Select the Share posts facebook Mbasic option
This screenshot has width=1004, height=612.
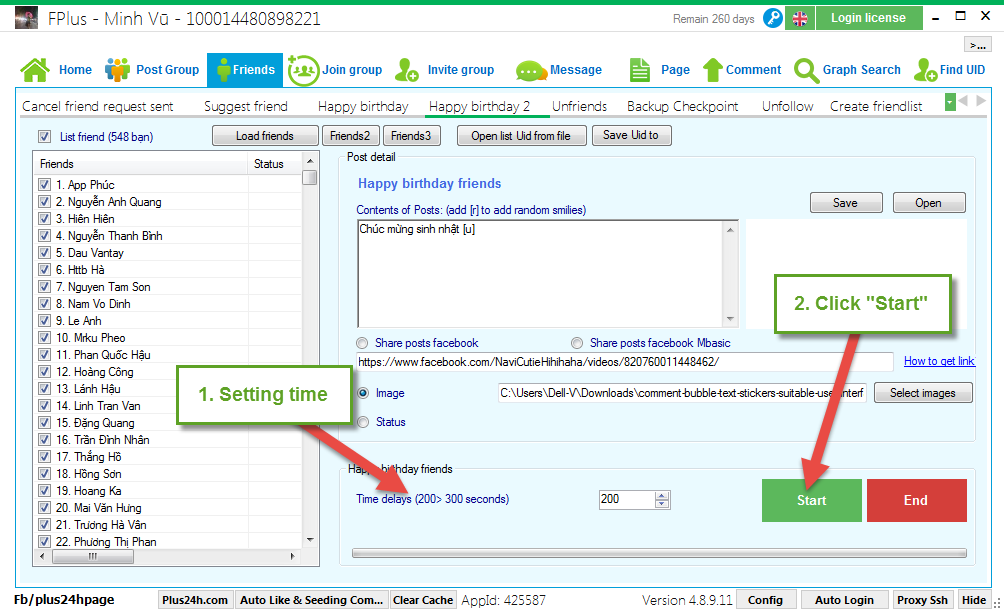point(577,343)
